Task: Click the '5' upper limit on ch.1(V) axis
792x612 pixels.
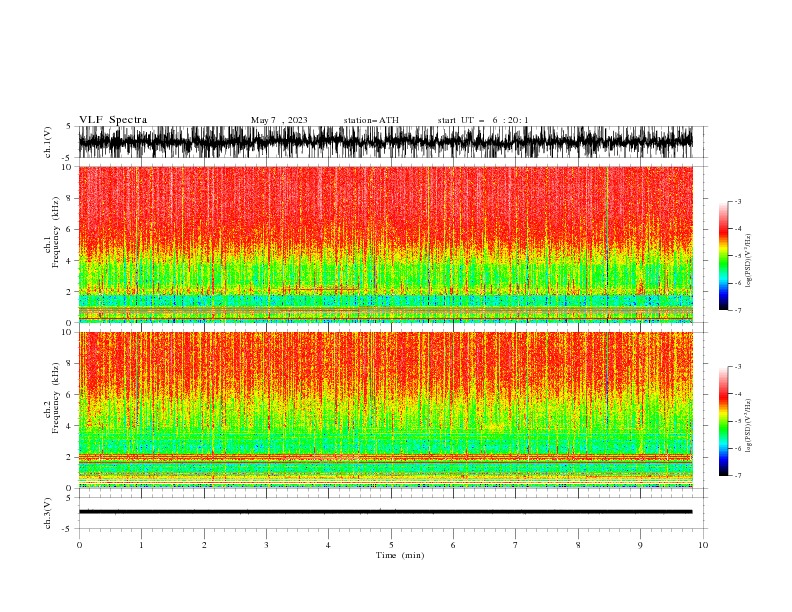Action: (x=68, y=126)
